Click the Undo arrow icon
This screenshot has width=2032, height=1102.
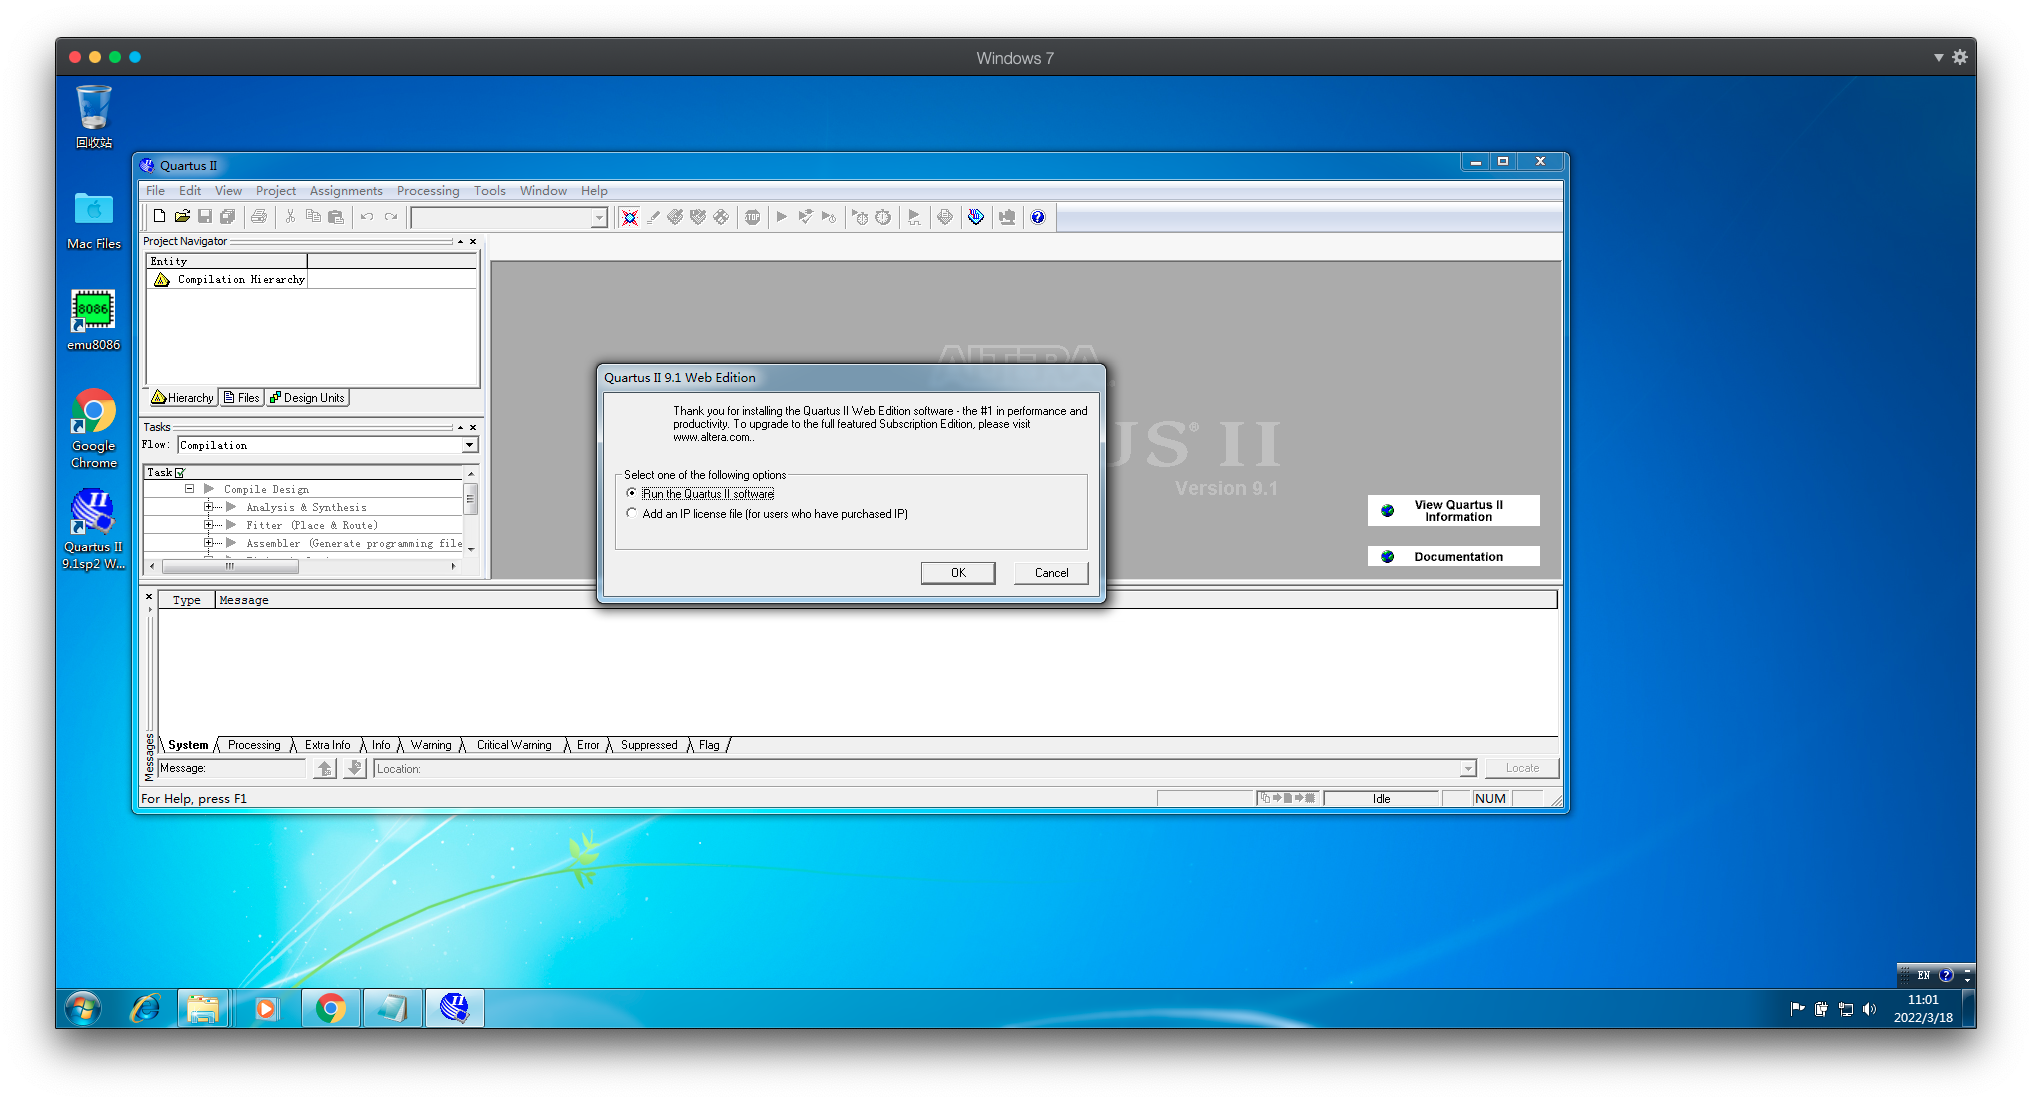coord(367,216)
